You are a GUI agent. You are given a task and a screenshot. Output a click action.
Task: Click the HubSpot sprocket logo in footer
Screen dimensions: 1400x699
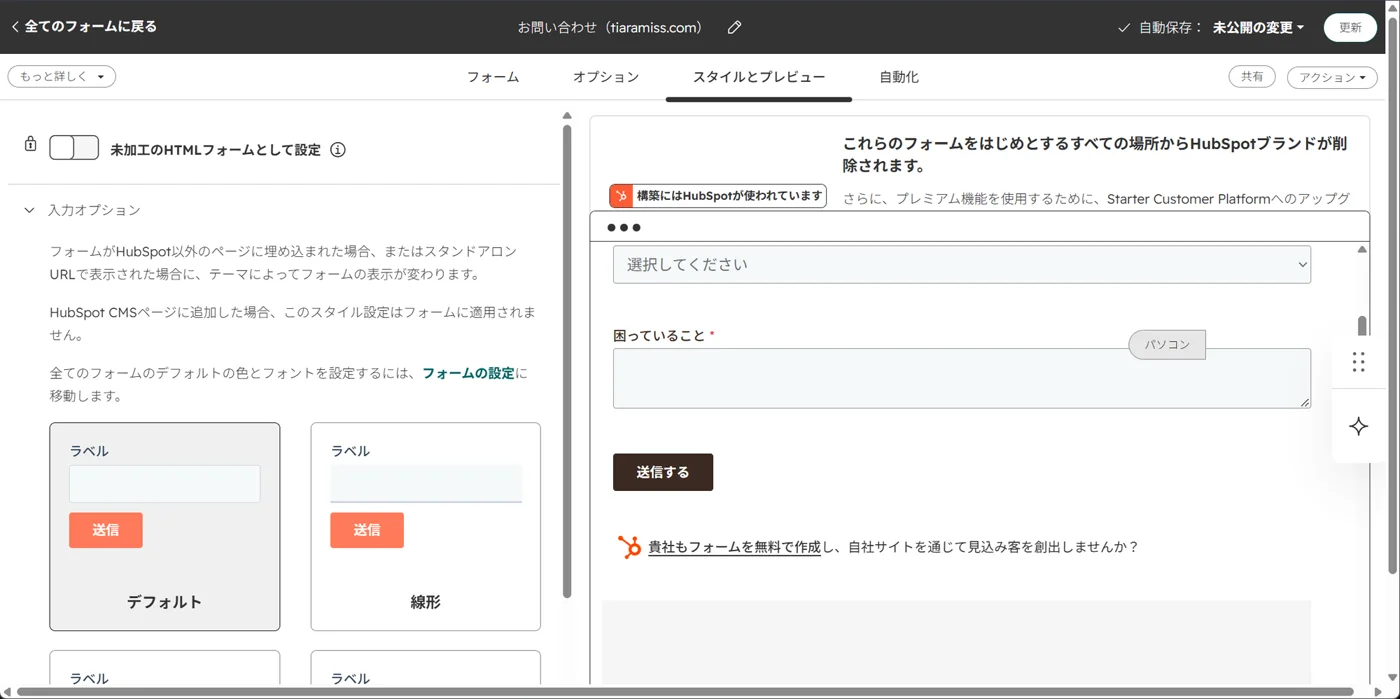point(629,547)
